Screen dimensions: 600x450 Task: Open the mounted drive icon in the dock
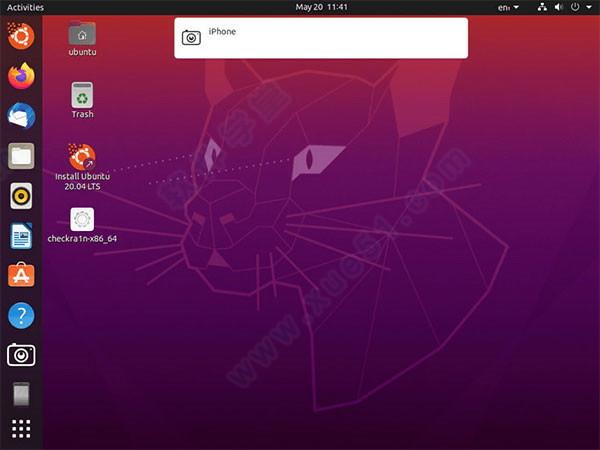pos(21,394)
